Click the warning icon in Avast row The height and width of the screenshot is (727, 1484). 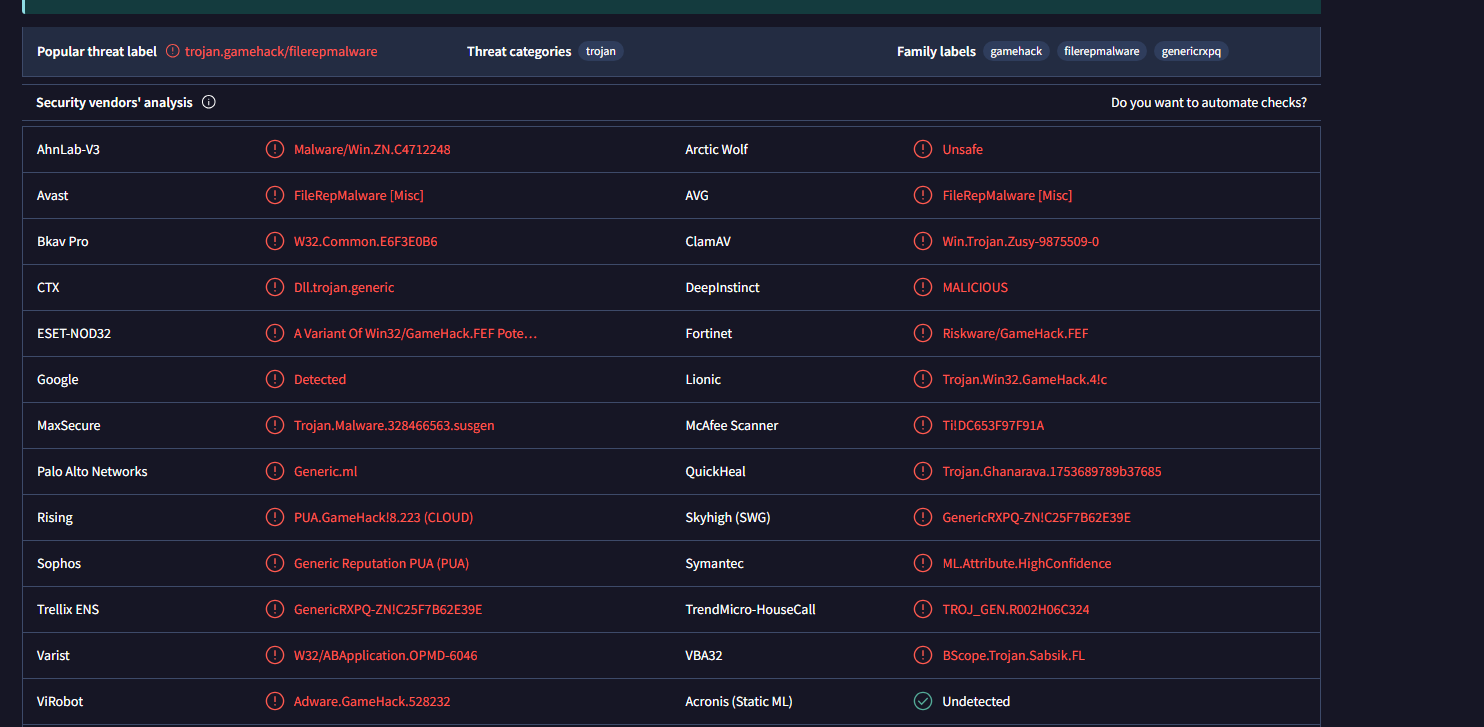point(274,195)
